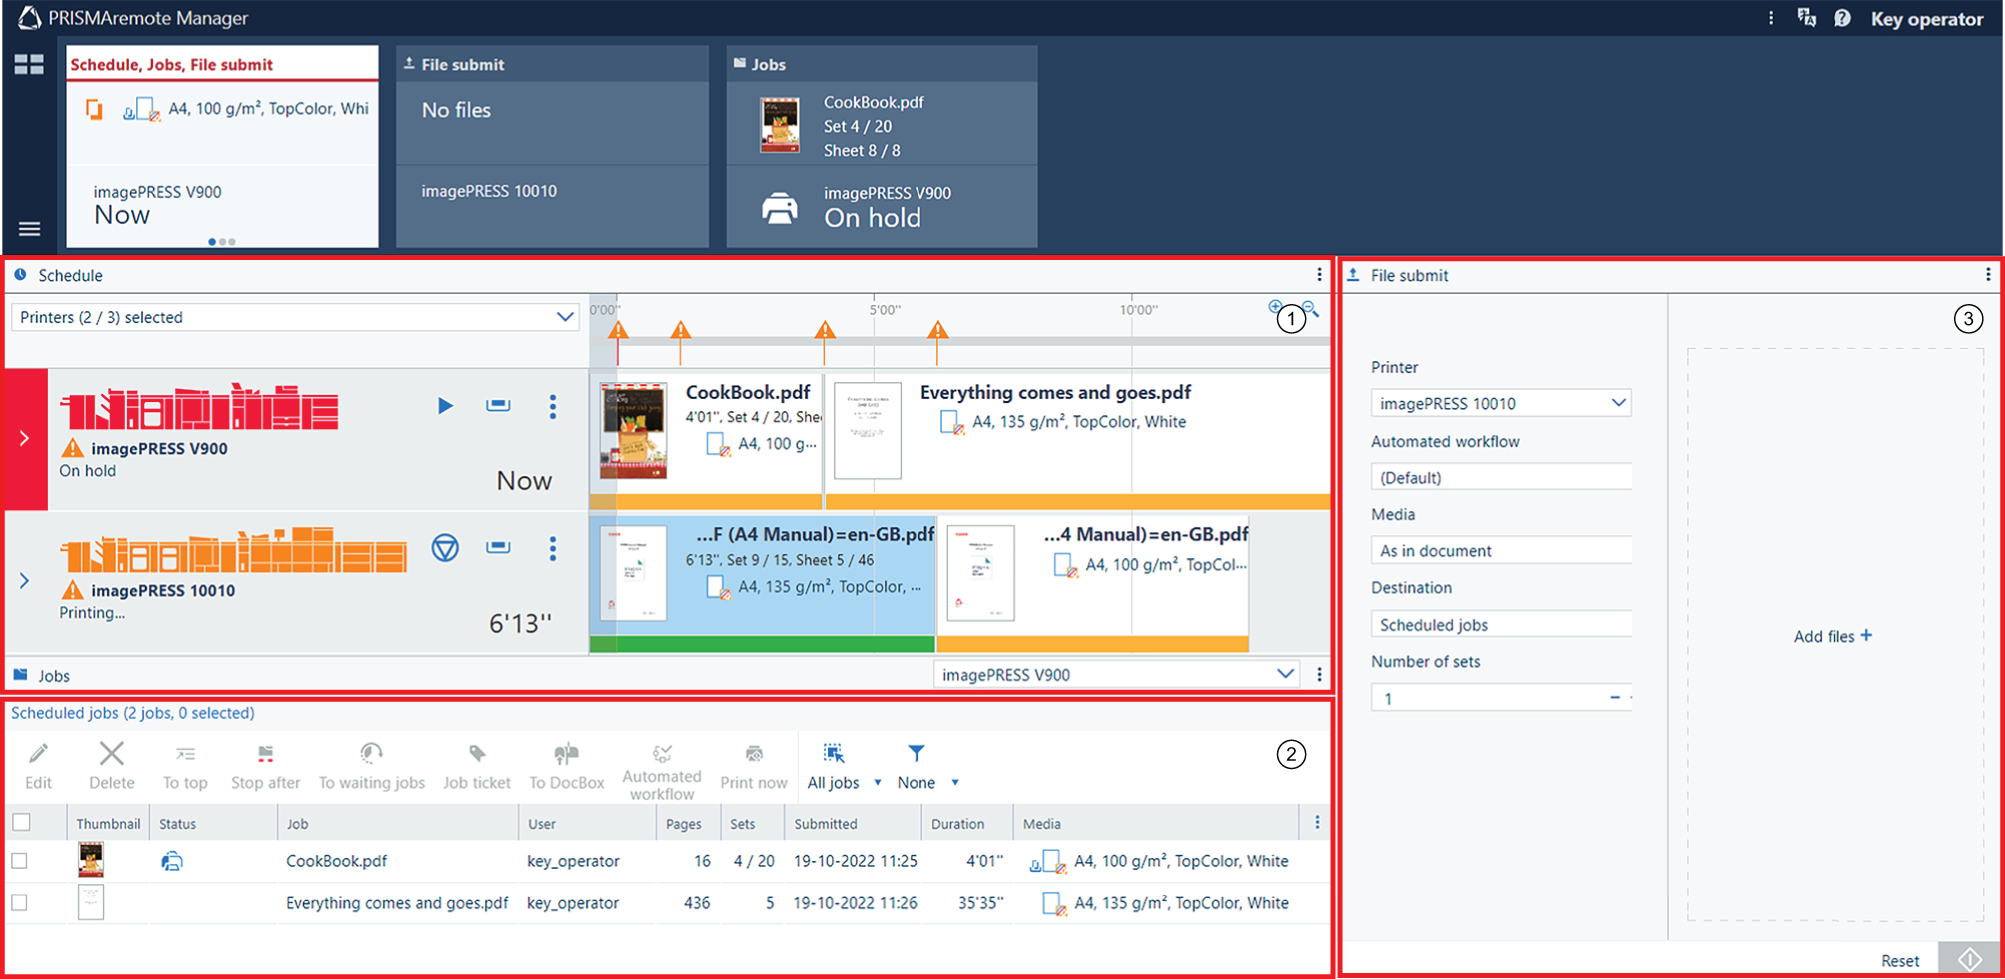
Task: Click the Reset button in File submit
Action: 1900,961
